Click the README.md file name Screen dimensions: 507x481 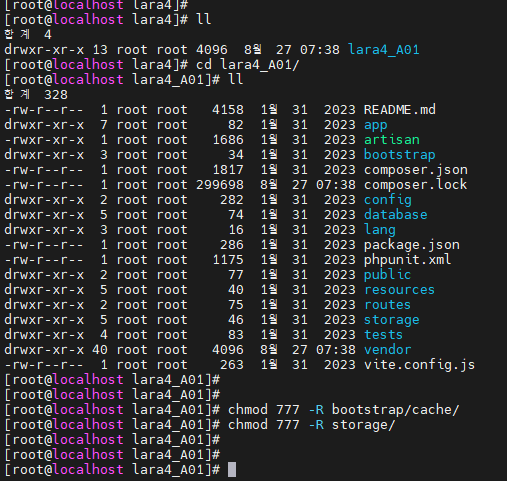click(400, 110)
